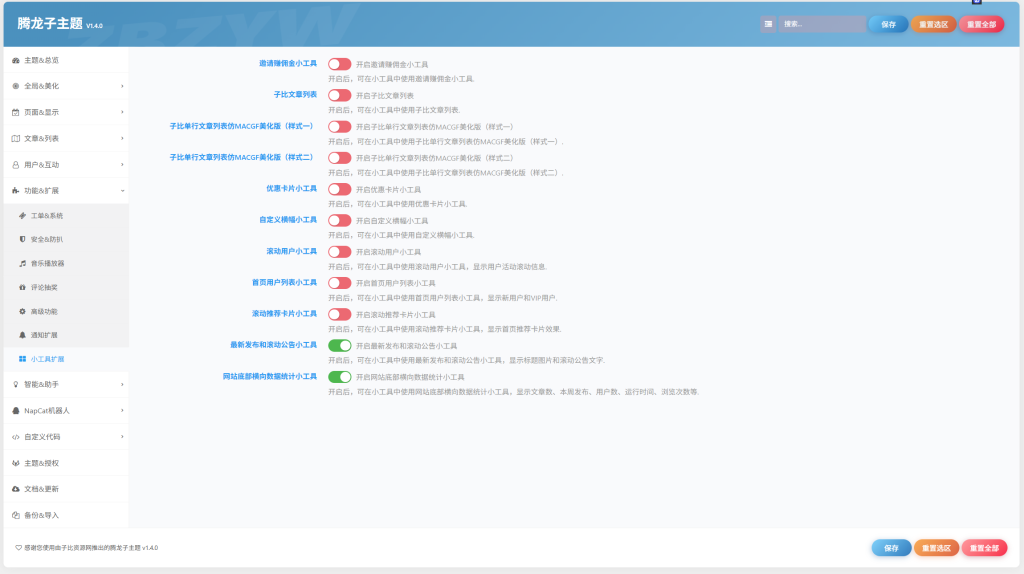Expand the NapCat机器人 section chevron
The image size is (1024, 574).
122,411
